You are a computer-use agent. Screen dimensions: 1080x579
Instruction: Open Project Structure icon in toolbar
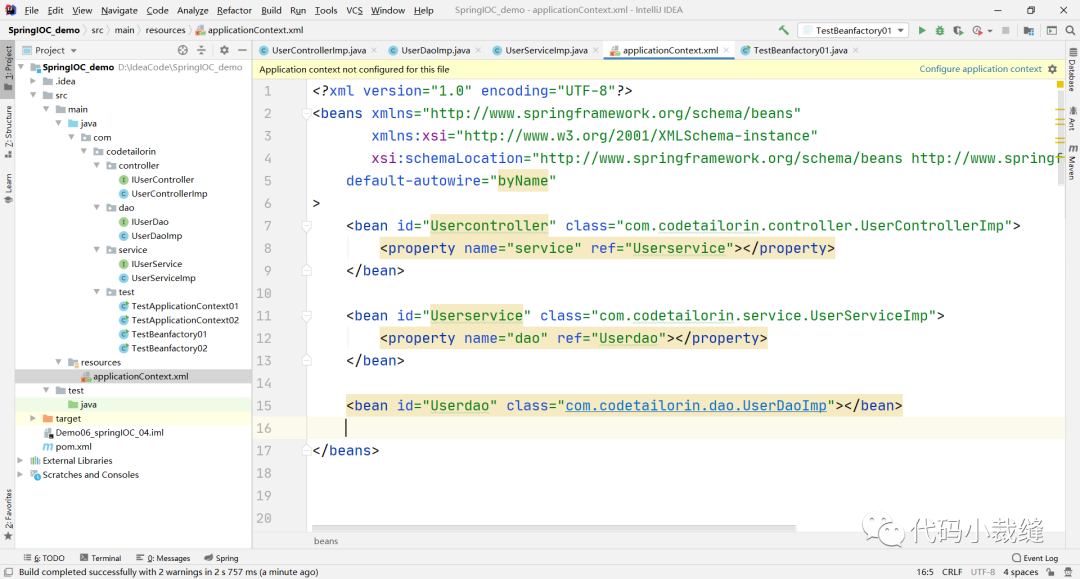point(1030,31)
